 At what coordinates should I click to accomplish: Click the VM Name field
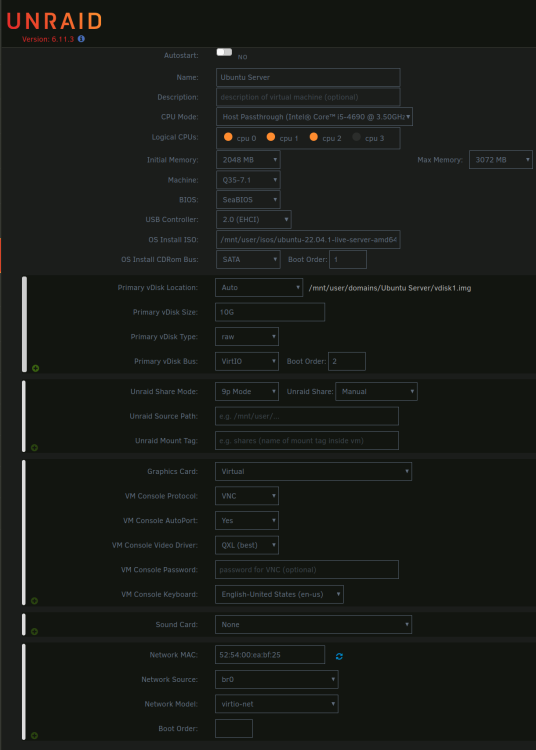[x=308, y=77]
